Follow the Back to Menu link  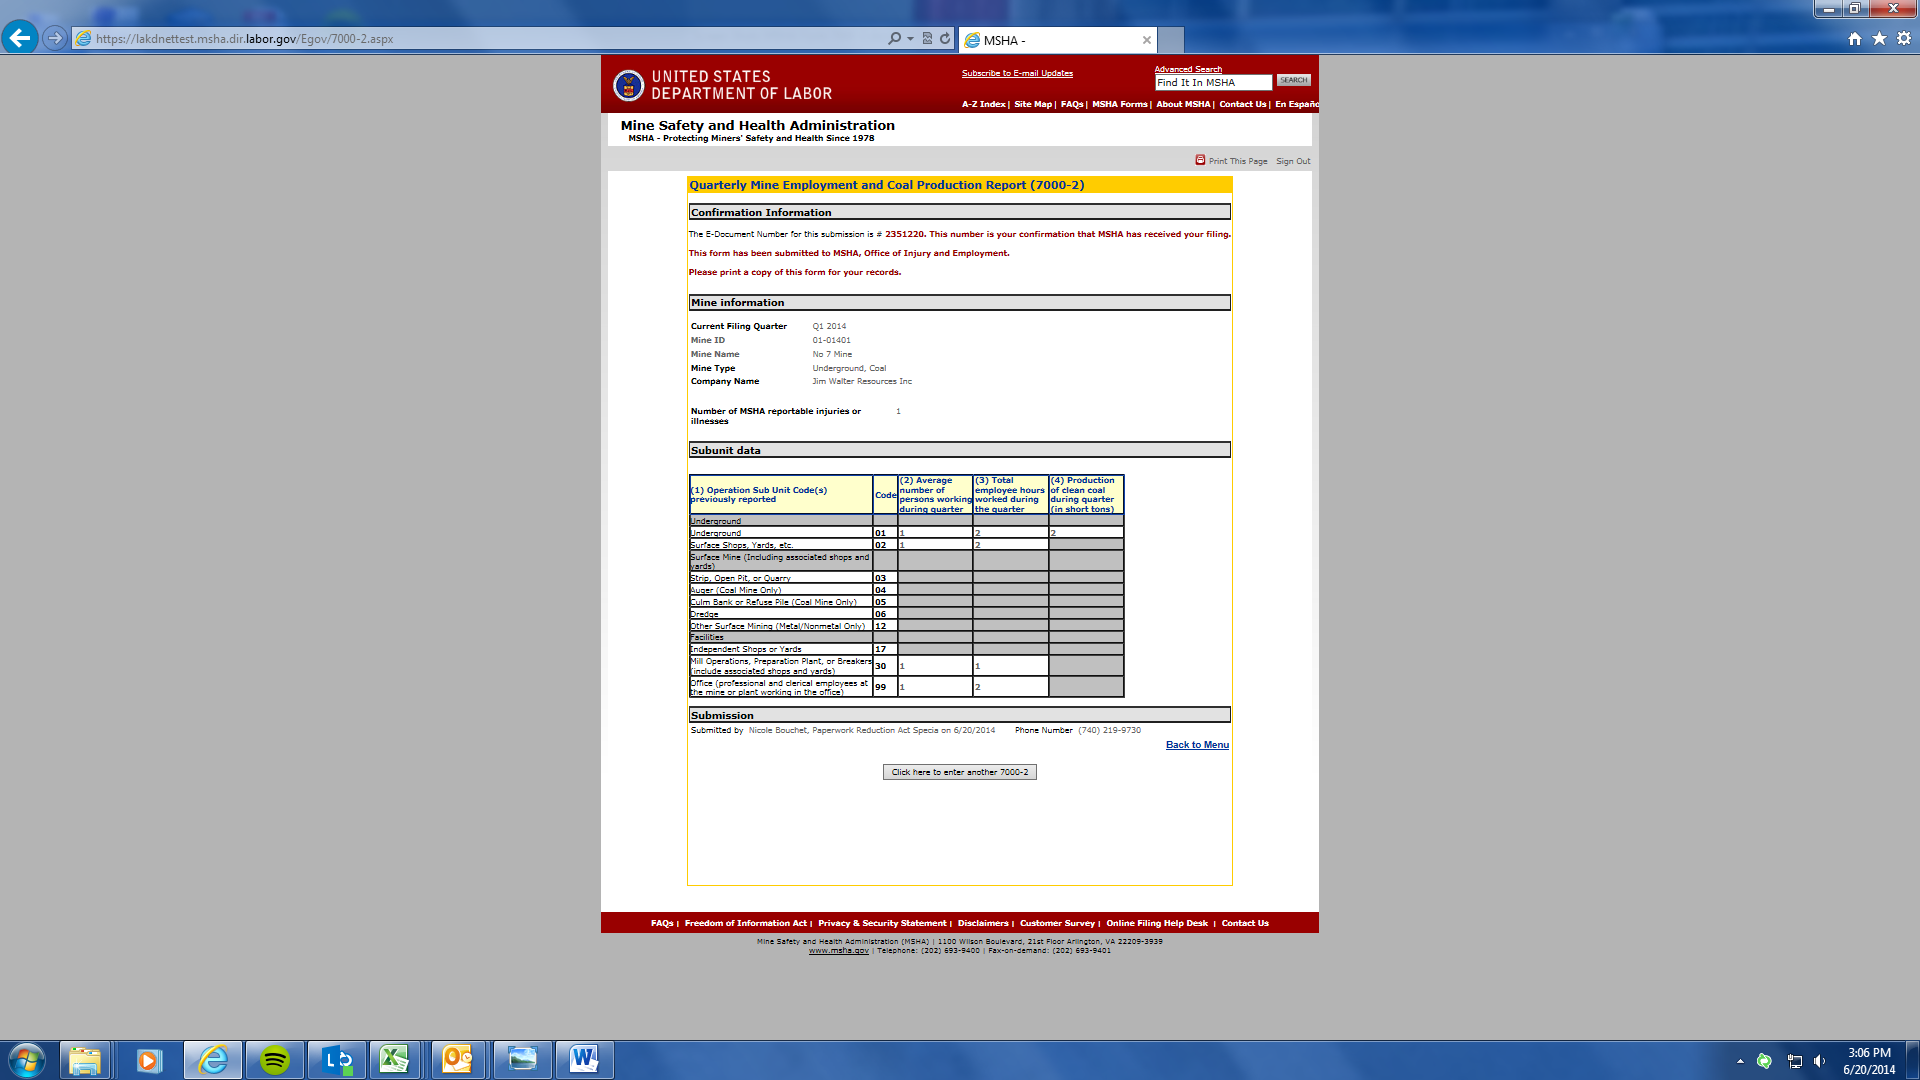(1197, 745)
